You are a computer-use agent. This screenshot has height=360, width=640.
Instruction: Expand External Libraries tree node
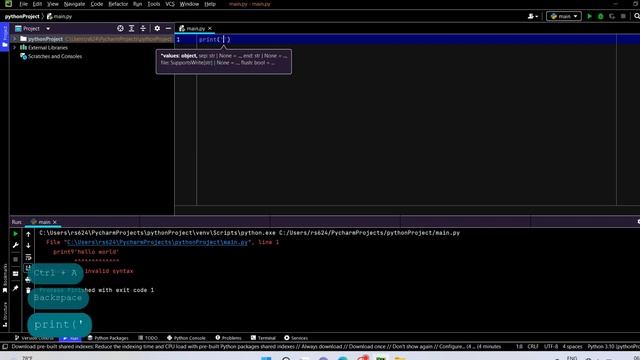(15, 47)
